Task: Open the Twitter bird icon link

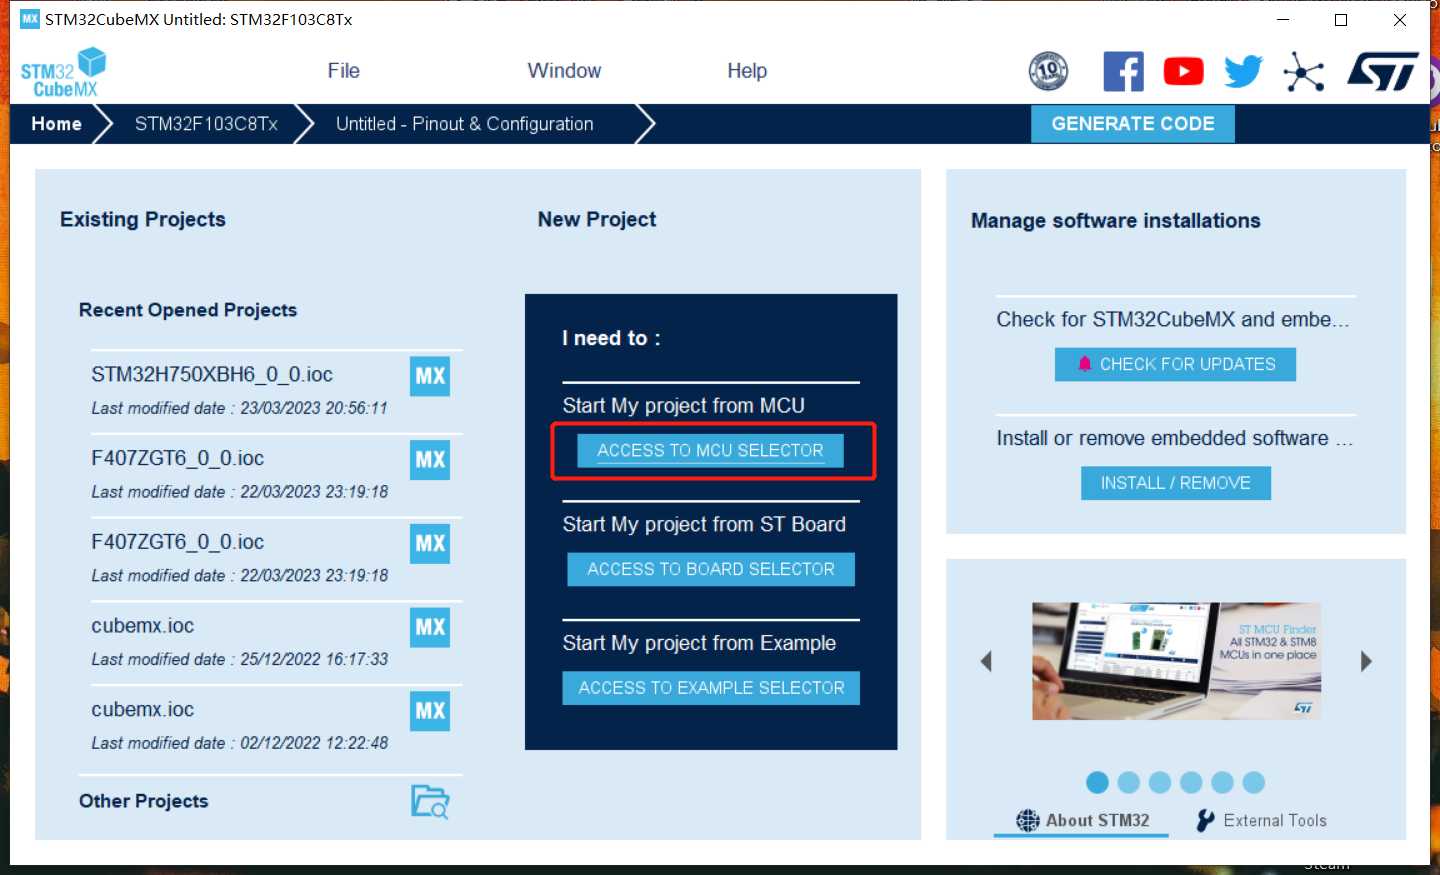Action: point(1243,71)
